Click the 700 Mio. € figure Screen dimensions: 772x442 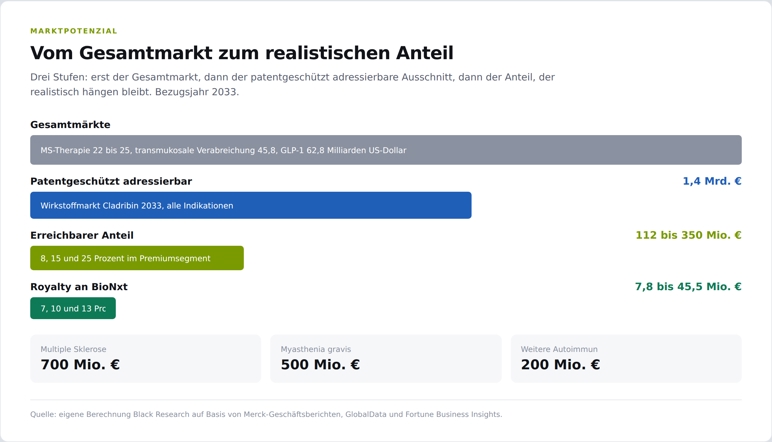point(80,365)
